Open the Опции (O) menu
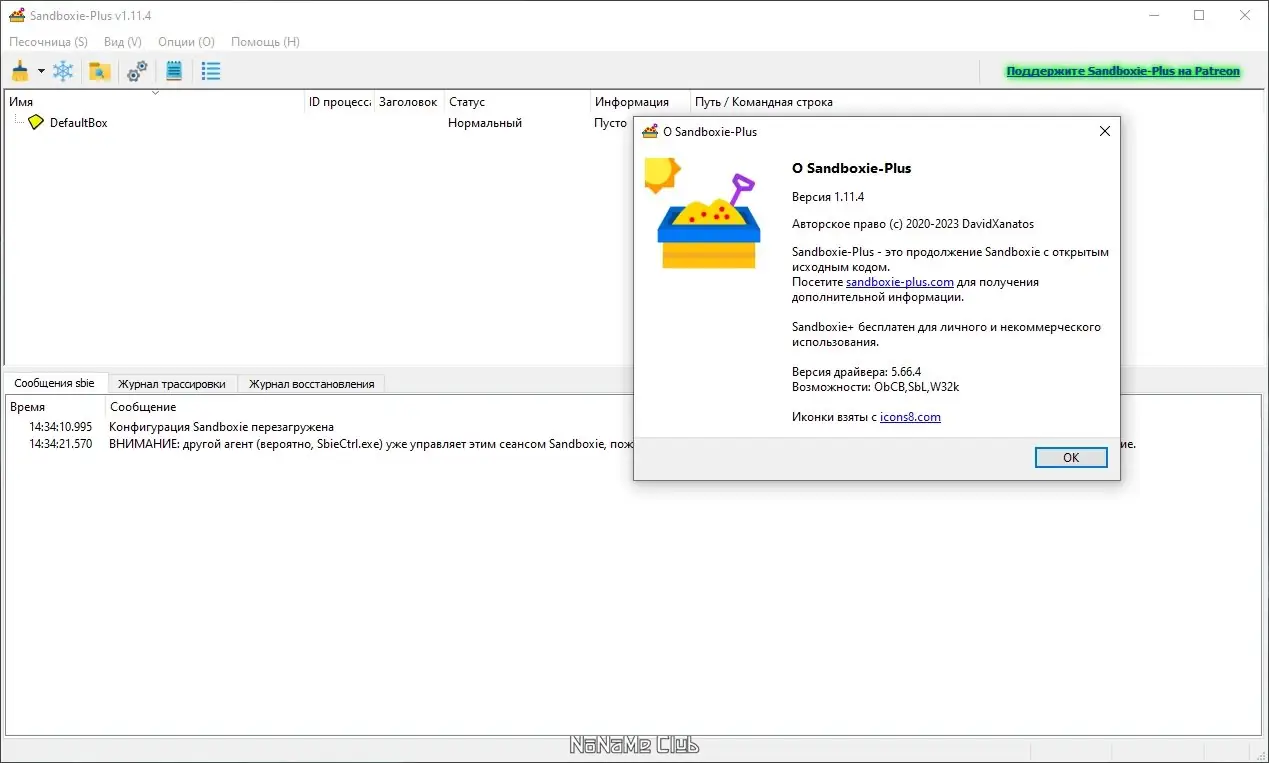Image resolution: width=1269 pixels, height=763 pixels. (187, 42)
